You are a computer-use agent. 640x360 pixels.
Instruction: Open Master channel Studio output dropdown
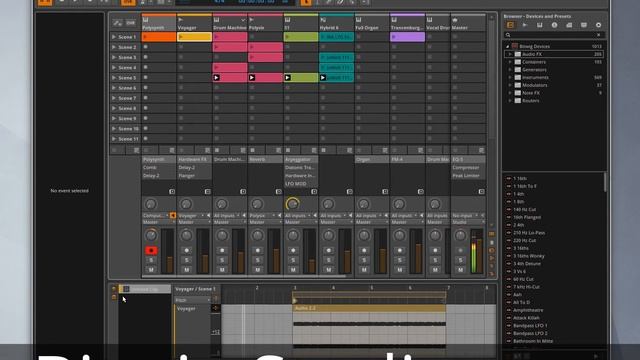pyautogui.click(x=468, y=222)
